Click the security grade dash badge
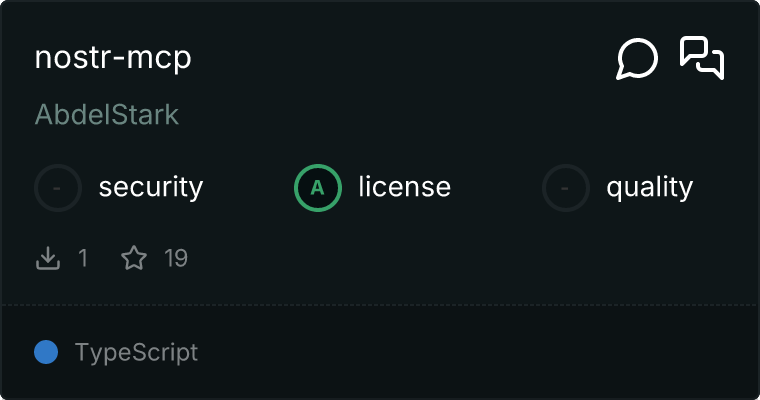Image resolution: width=760 pixels, height=400 pixels. [58, 187]
